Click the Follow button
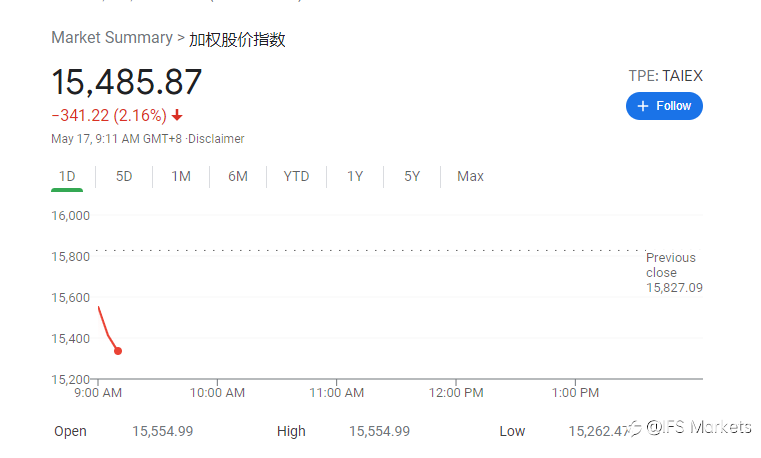Image resolution: width=761 pixels, height=458 pixels. [664, 106]
